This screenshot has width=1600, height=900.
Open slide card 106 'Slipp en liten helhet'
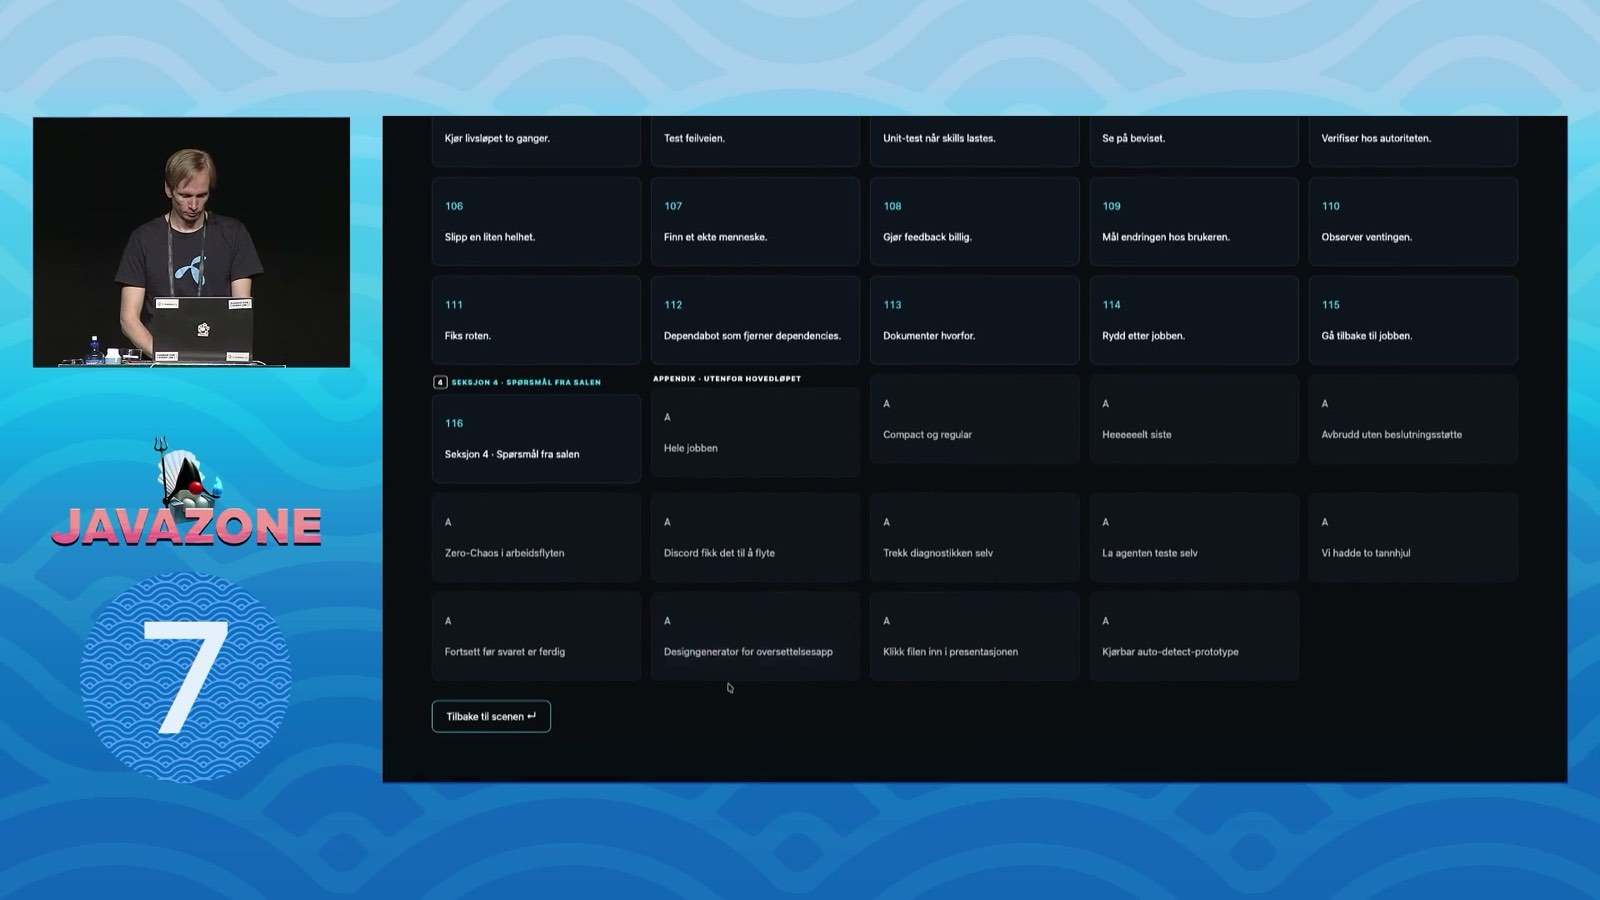536,221
